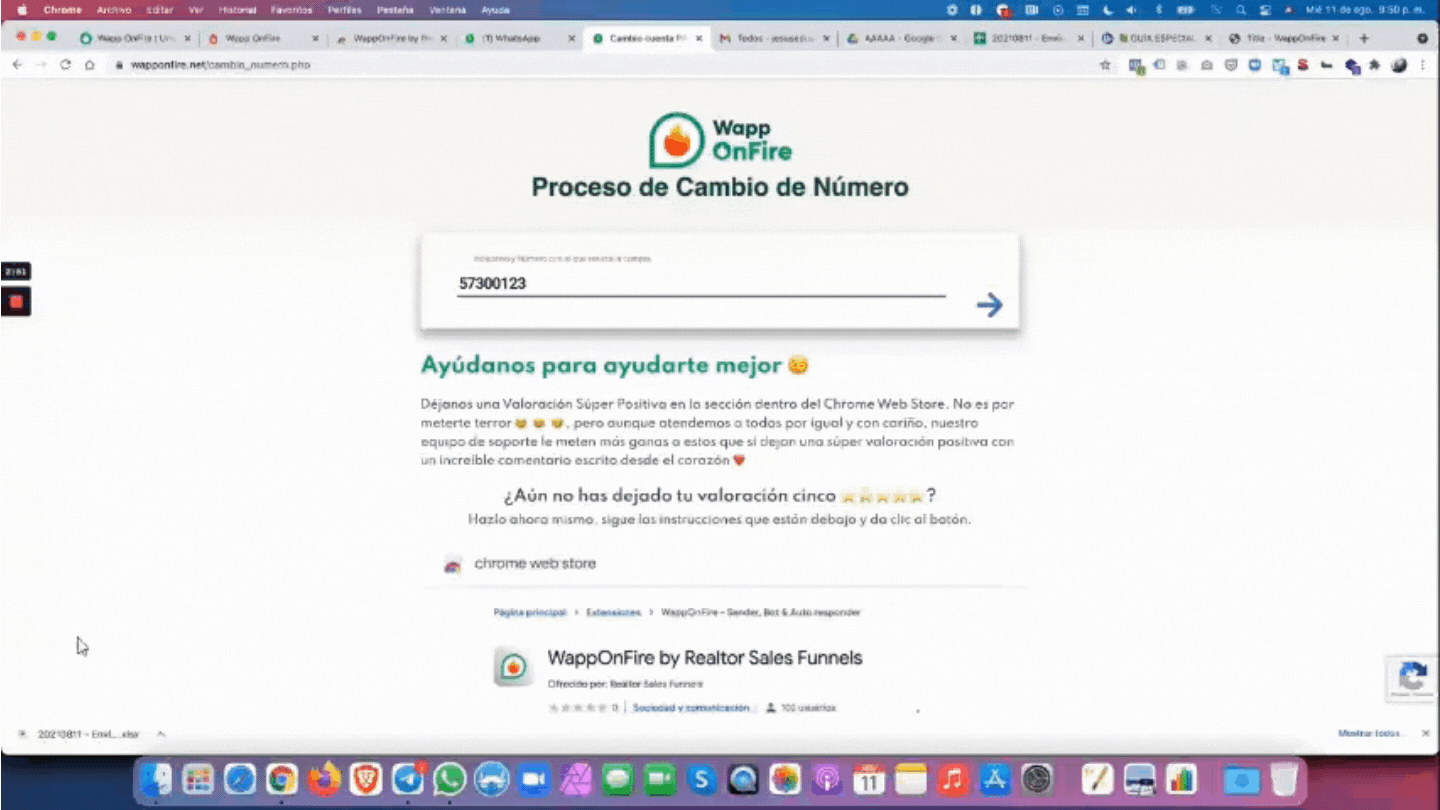Close the downloads bar

(1426, 734)
